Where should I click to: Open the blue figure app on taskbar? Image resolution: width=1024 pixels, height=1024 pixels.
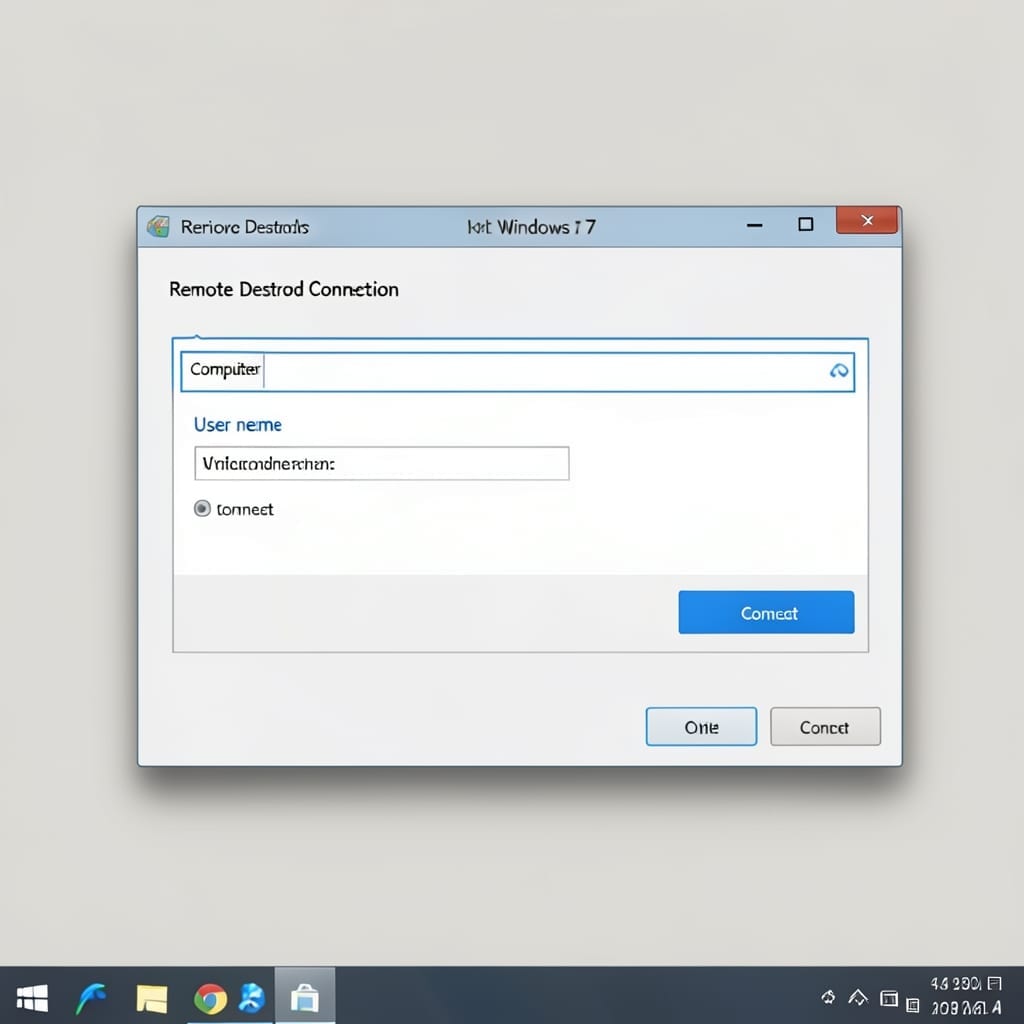(252, 998)
